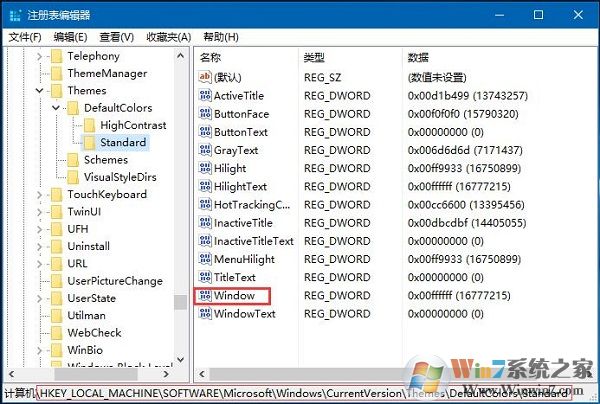Click the VisualStyleDirs folder icon
600x404 pixels.
tap(73, 177)
